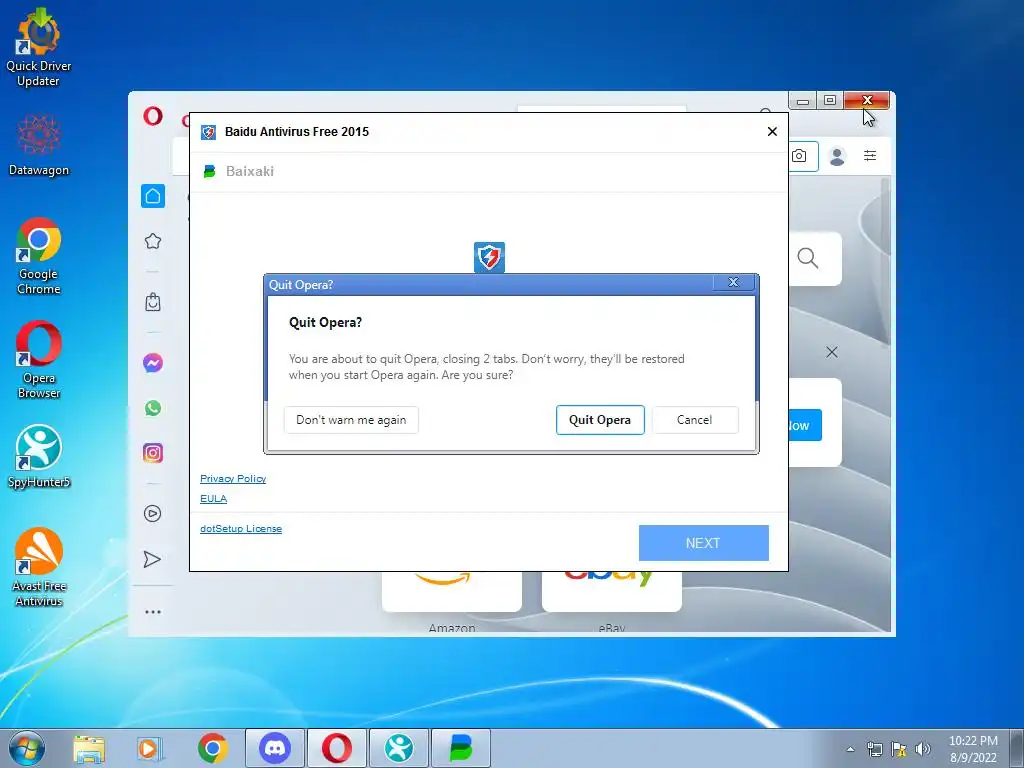Click Chrome icon in the taskbar
The image size is (1024, 768).
pyautogui.click(x=212, y=748)
